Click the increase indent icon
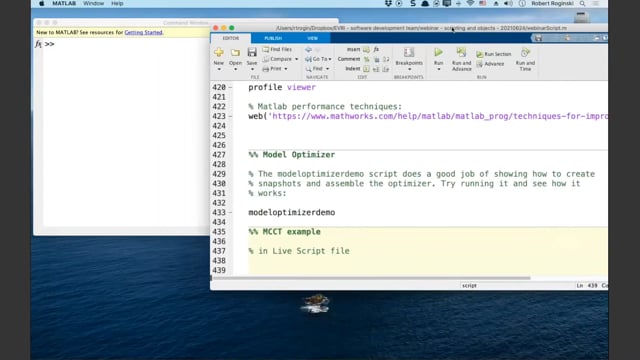Image resolution: width=640 pixels, height=360 pixels. pos(376,69)
